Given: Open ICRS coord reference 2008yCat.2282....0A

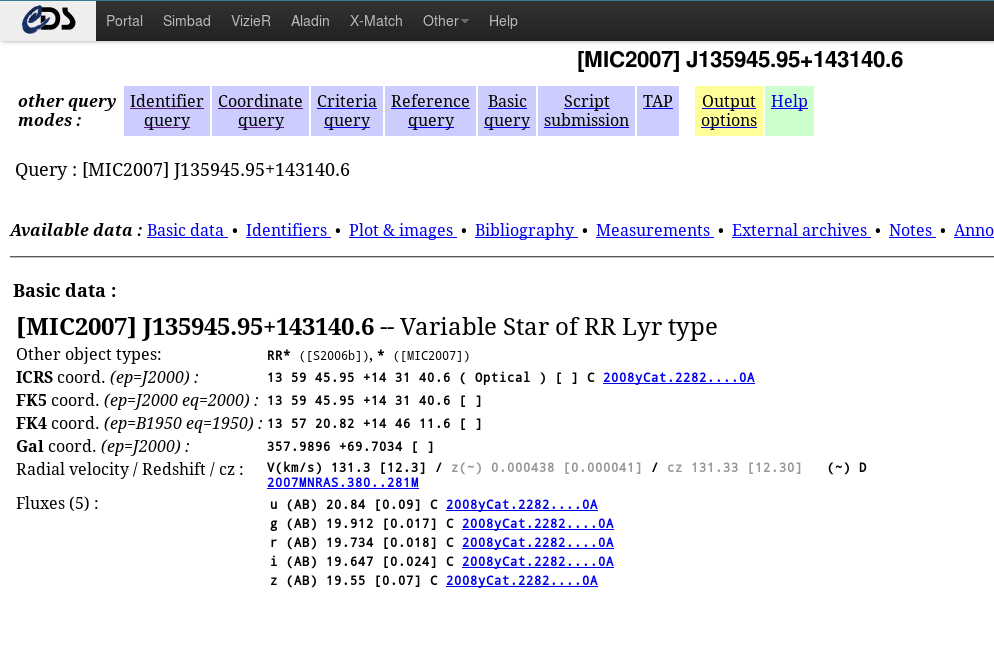Looking at the screenshot, I should [679, 378].
